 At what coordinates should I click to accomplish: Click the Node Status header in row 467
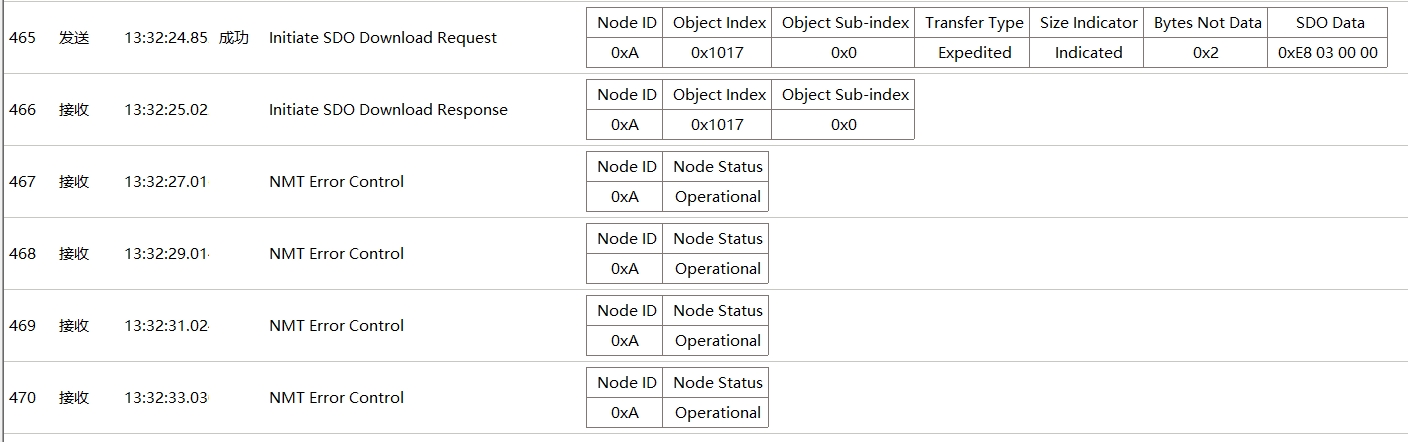(x=717, y=167)
